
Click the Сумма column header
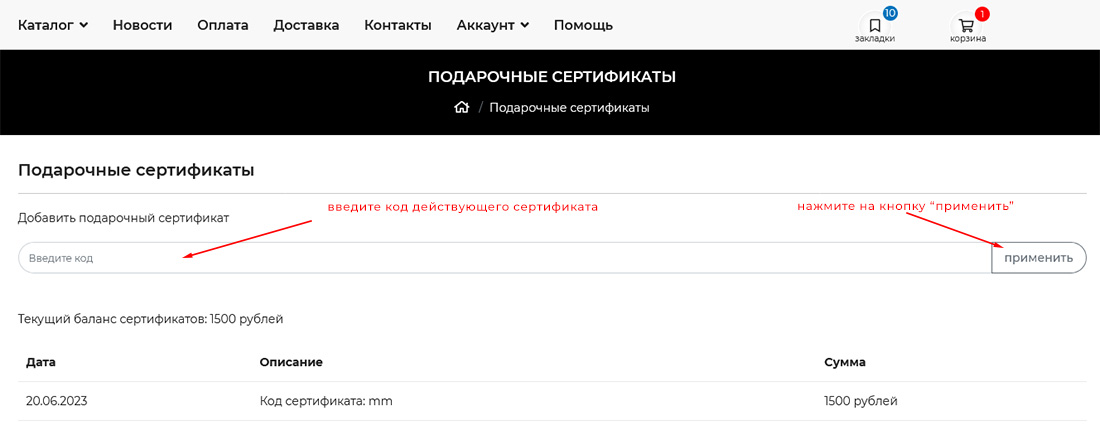coord(845,362)
